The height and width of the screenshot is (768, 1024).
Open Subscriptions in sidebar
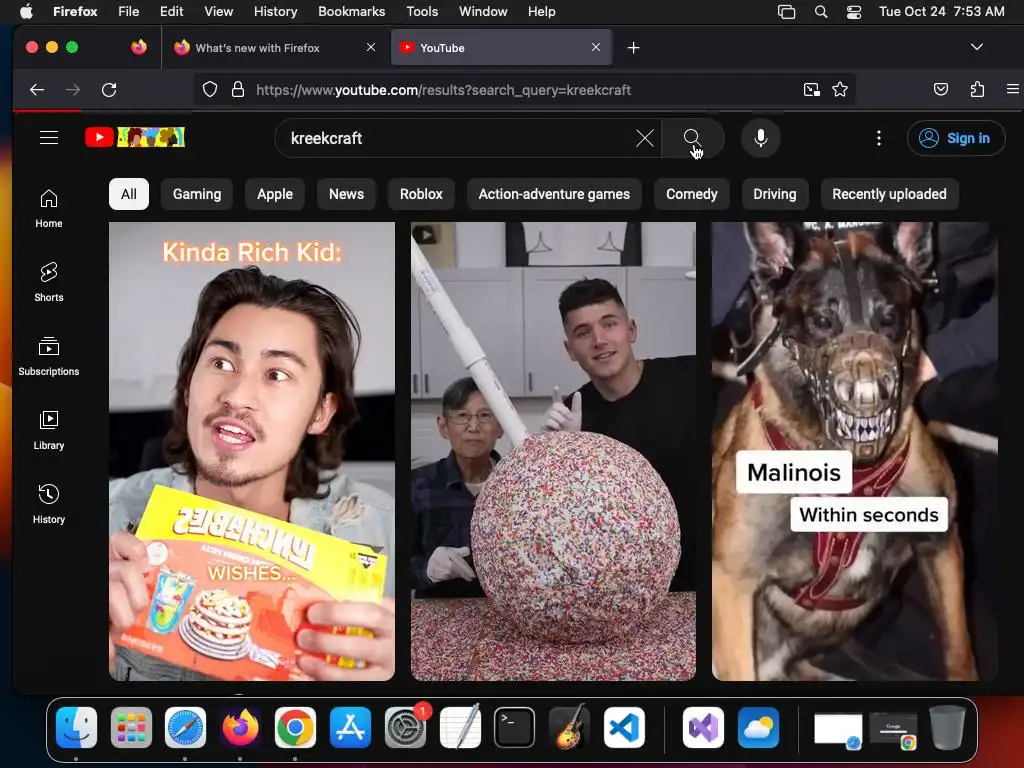click(x=49, y=357)
